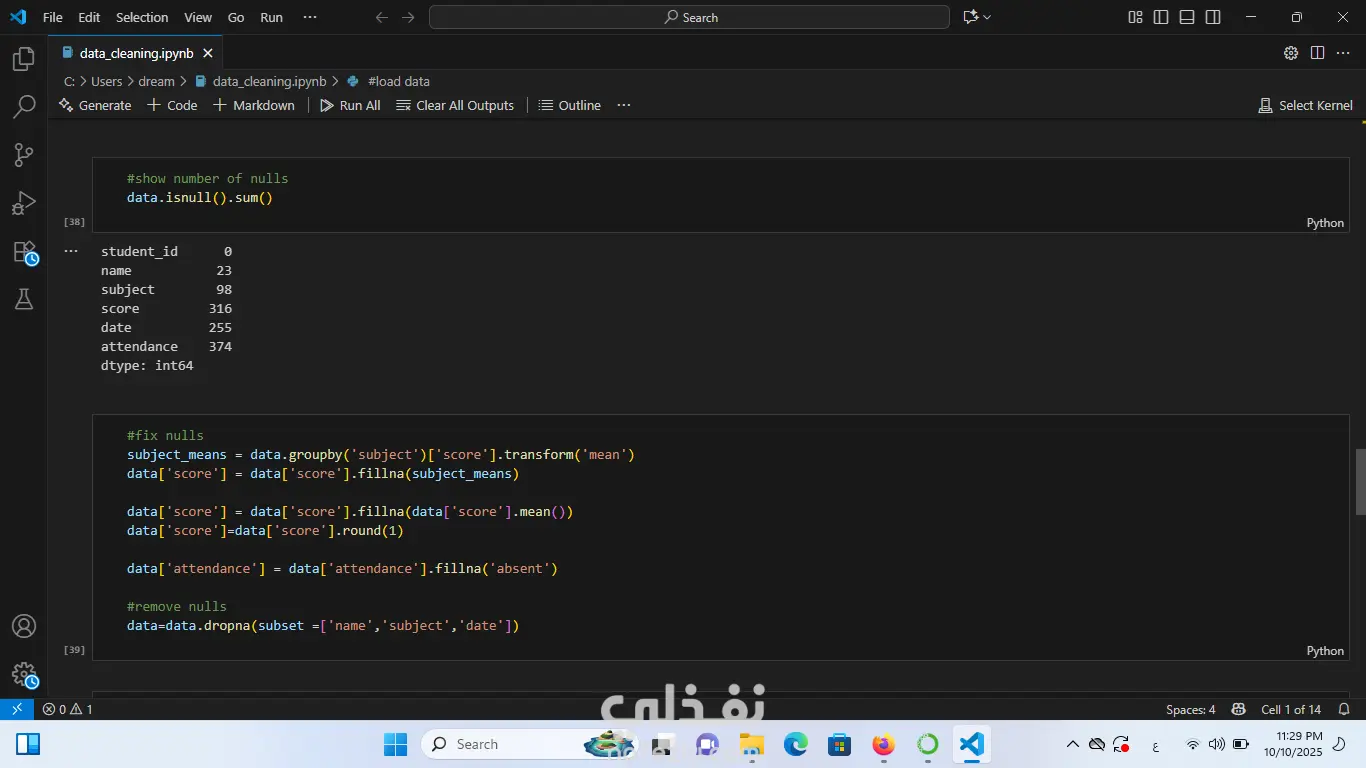Open the Go menu

(x=236, y=17)
